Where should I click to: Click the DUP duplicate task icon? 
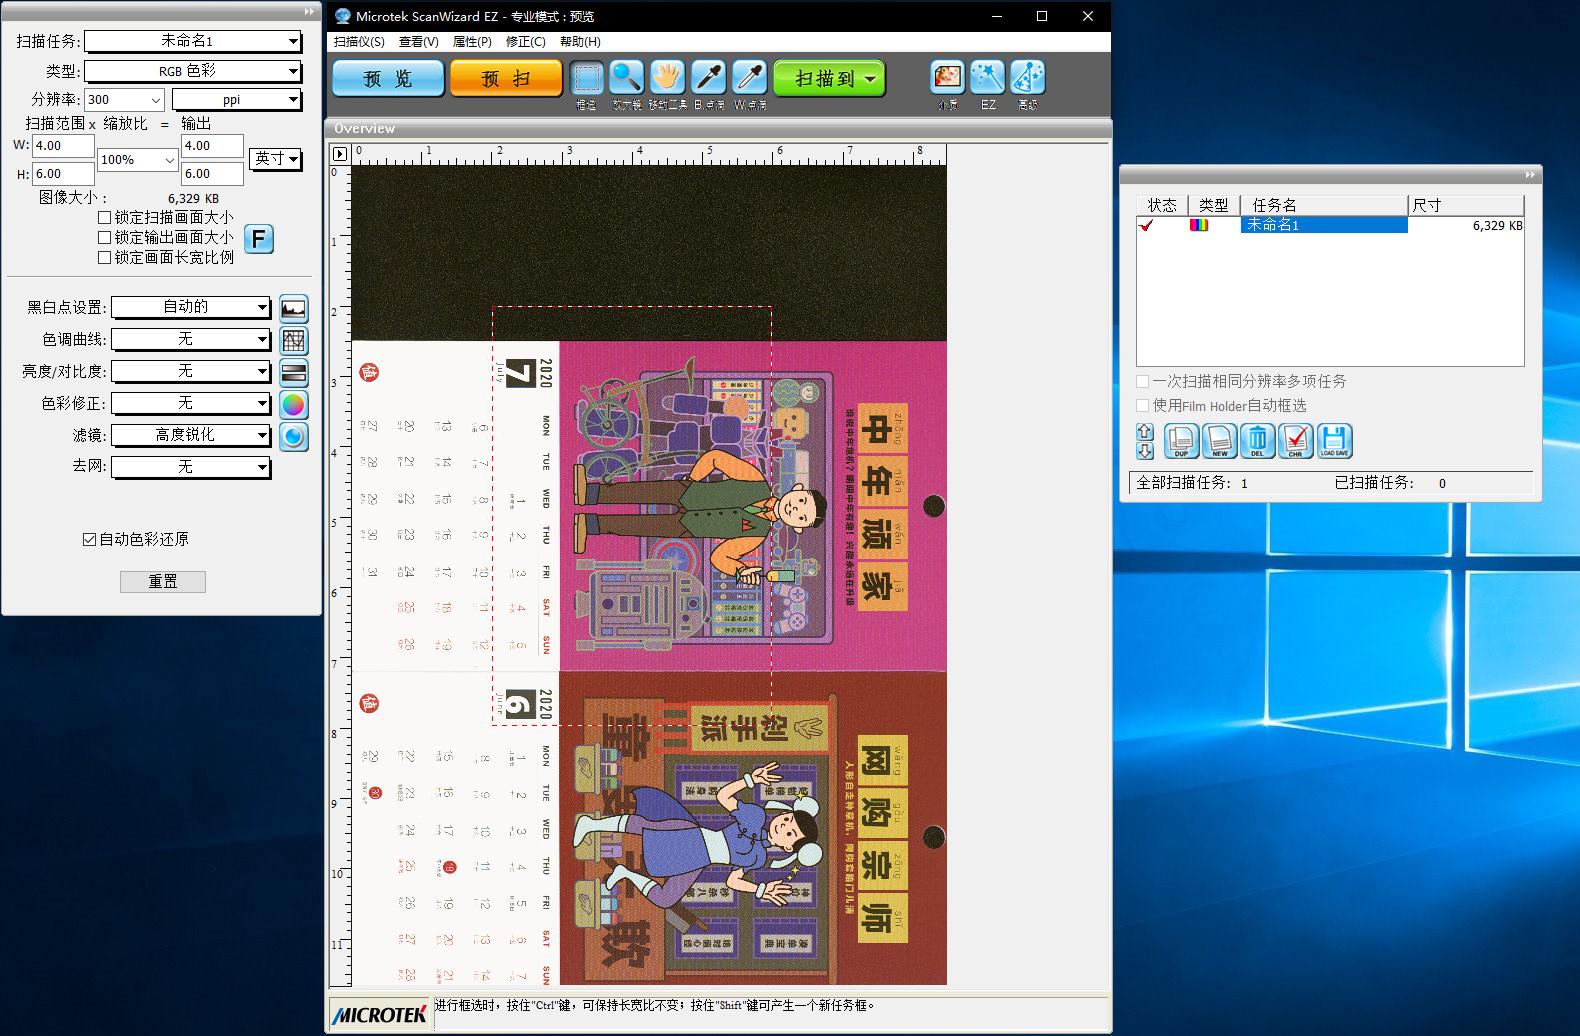coord(1181,440)
